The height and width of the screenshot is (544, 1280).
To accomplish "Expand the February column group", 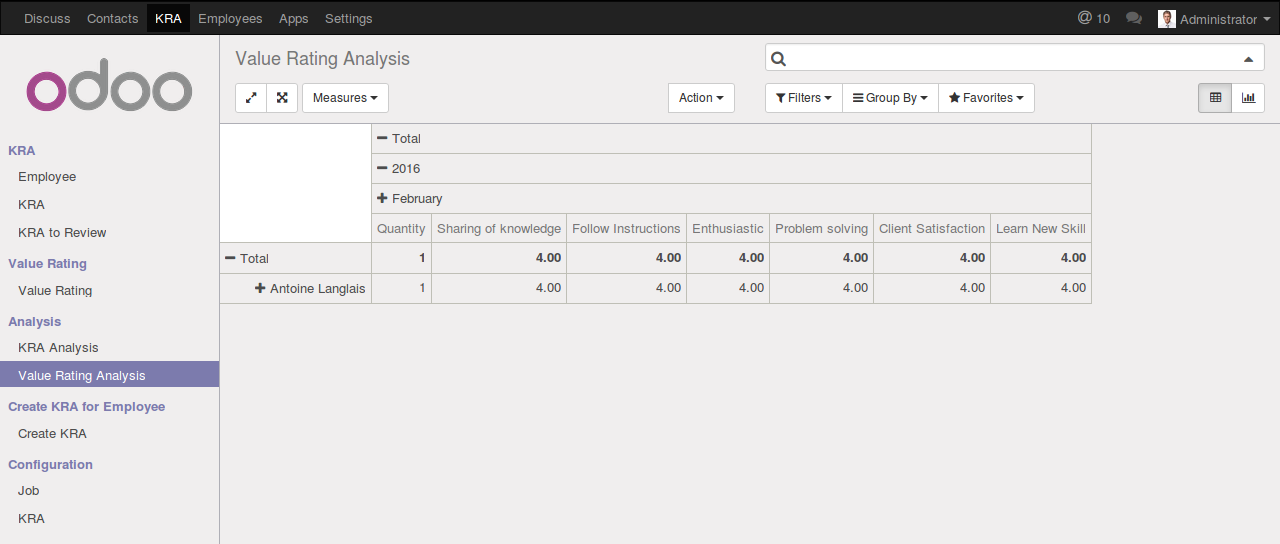I will tap(409, 199).
